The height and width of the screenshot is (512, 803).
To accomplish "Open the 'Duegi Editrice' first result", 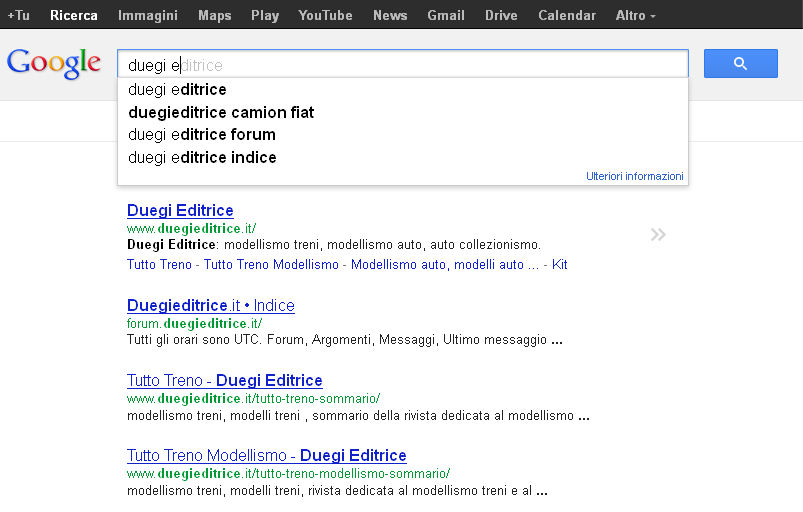I will pyautogui.click(x=180, y=211).
